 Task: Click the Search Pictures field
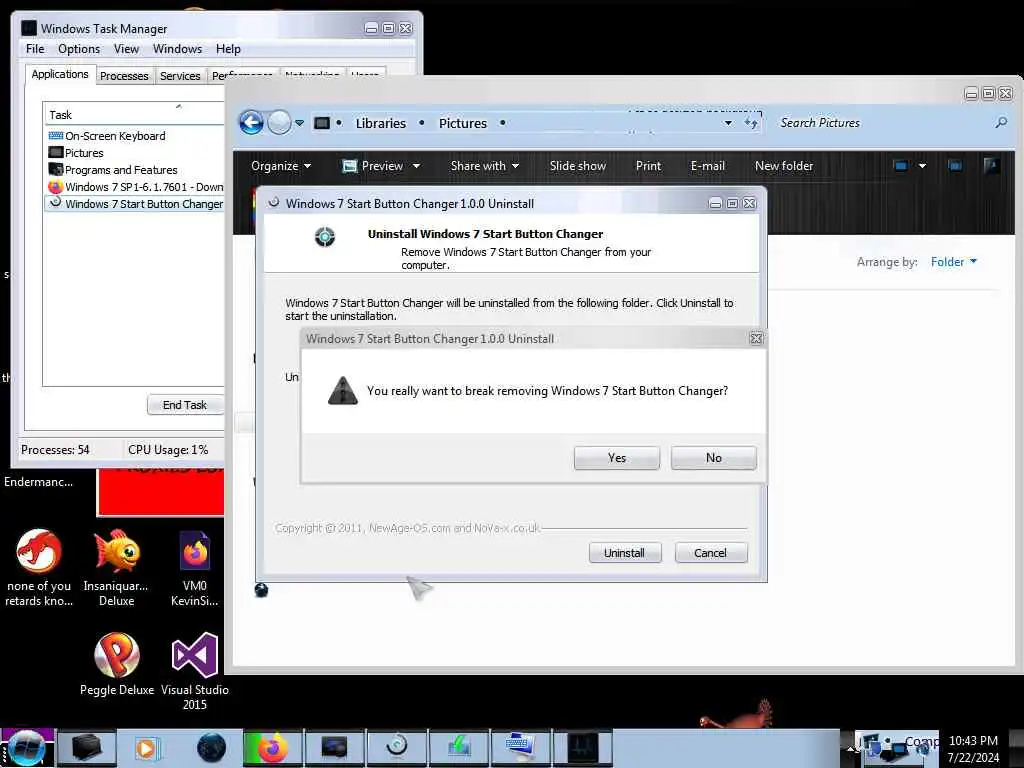click(885, 123)
